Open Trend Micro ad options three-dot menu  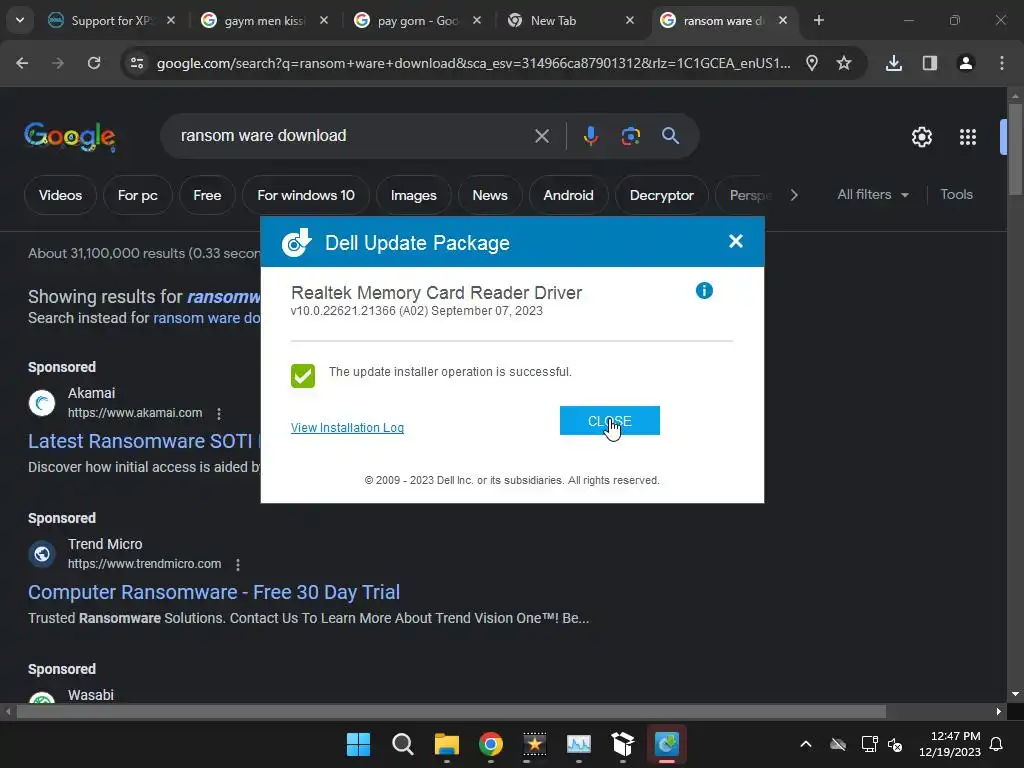pos(238,564)
